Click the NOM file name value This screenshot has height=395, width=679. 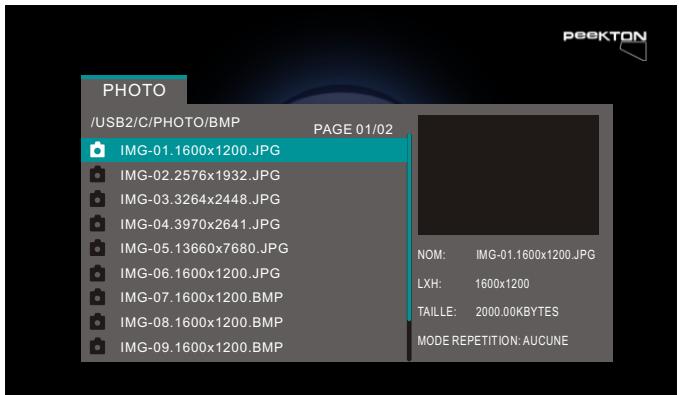tap(536, 255)
